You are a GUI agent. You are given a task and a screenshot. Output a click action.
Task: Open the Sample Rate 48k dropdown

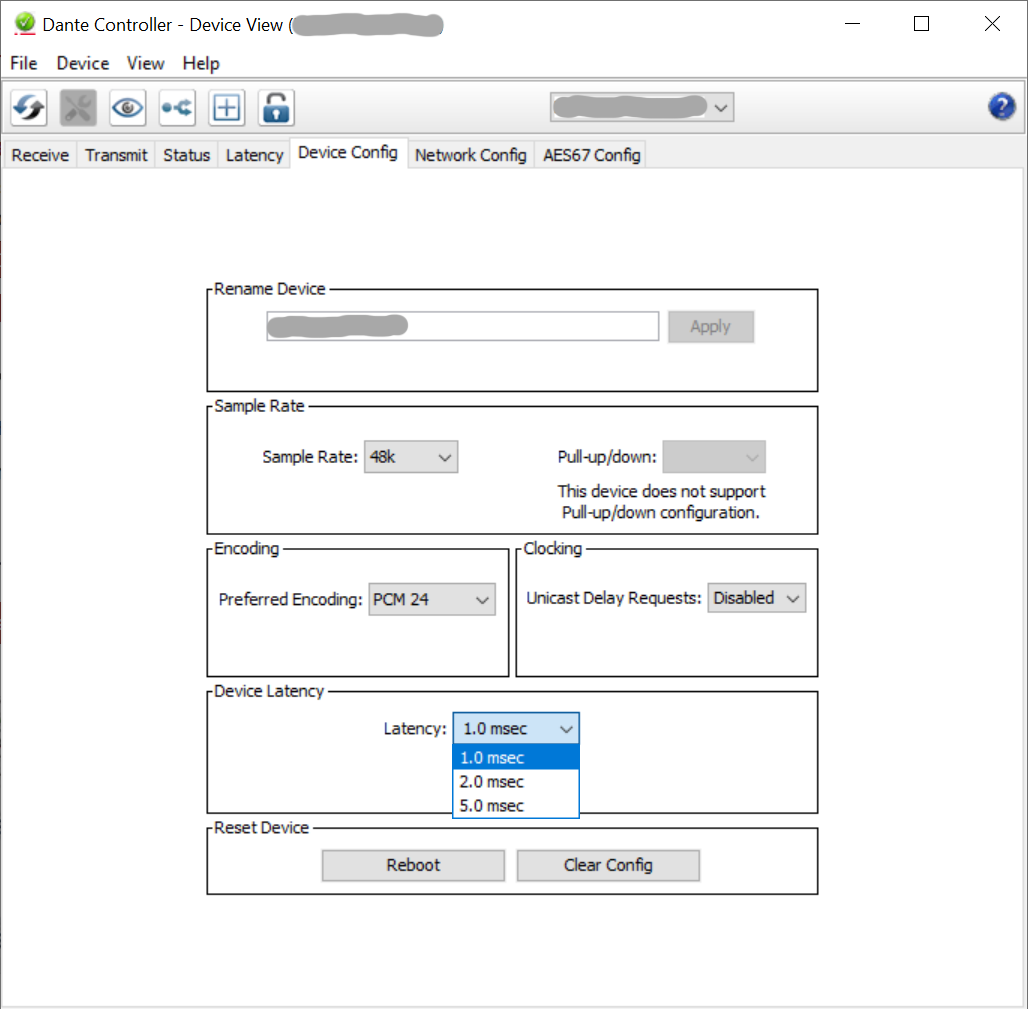(411, 457)
